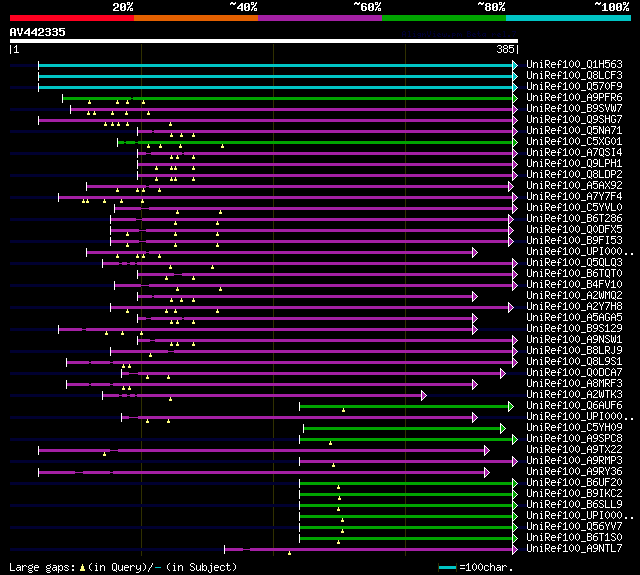Click the UniRef100_B9FI53 label
Image resolution: width=640 pixels, height=575 pixels.
click(574, 241)
